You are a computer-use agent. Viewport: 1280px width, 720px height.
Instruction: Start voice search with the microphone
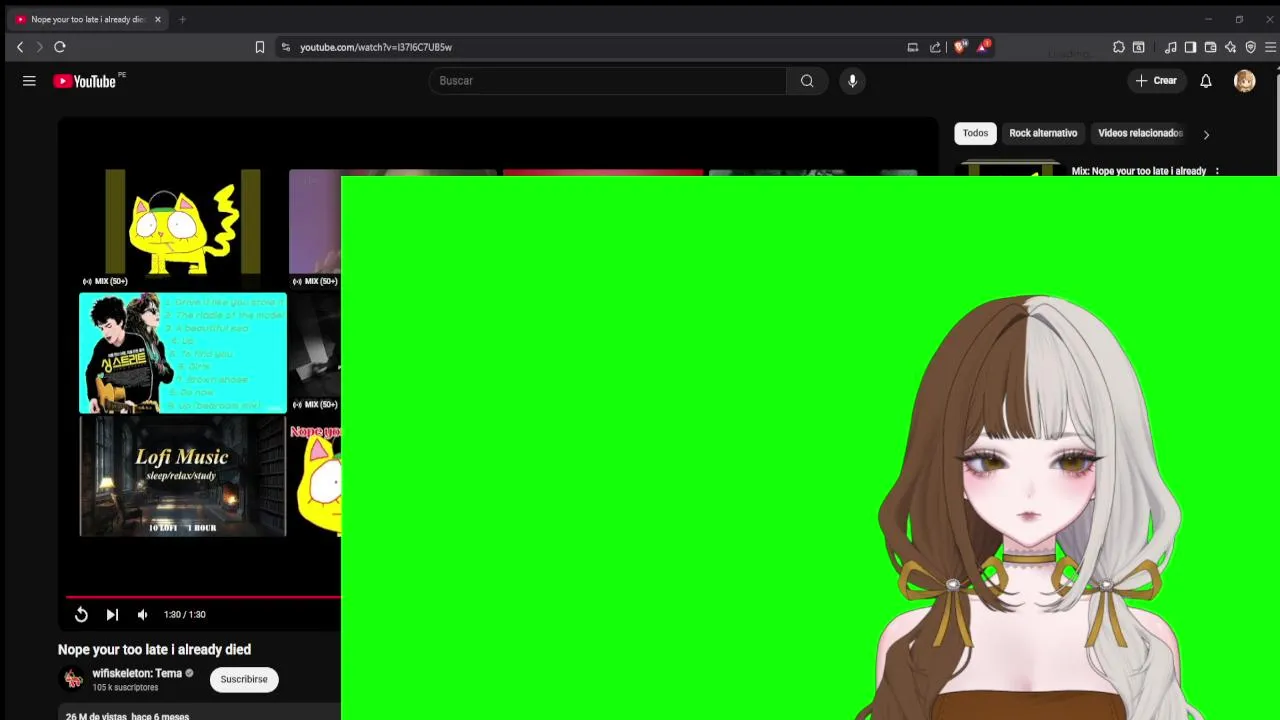[852, 81]
